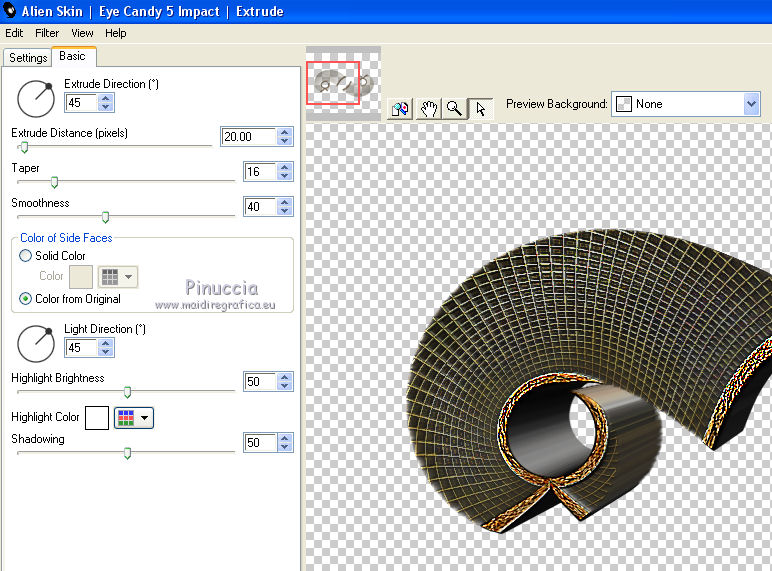This screenshot has height=571, width=772.
Task: Open the Filter menu
Action: click(47, 33)
